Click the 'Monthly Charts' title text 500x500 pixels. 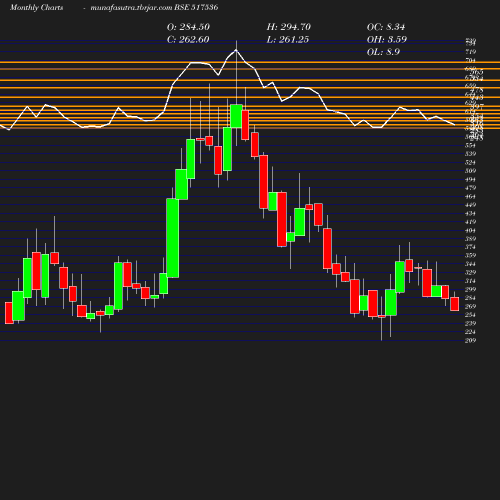pos(36,7)
